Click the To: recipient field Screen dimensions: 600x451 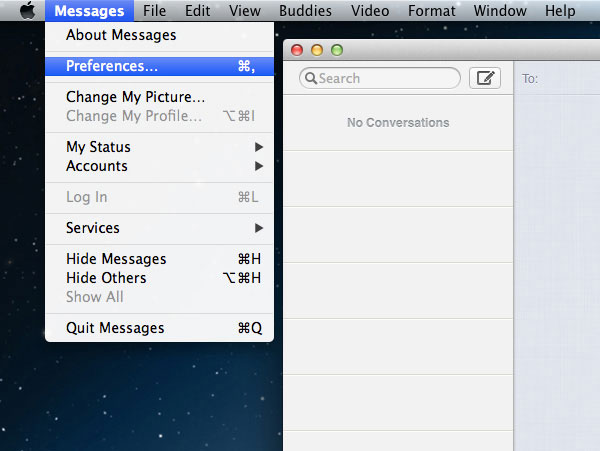point(557,78)
